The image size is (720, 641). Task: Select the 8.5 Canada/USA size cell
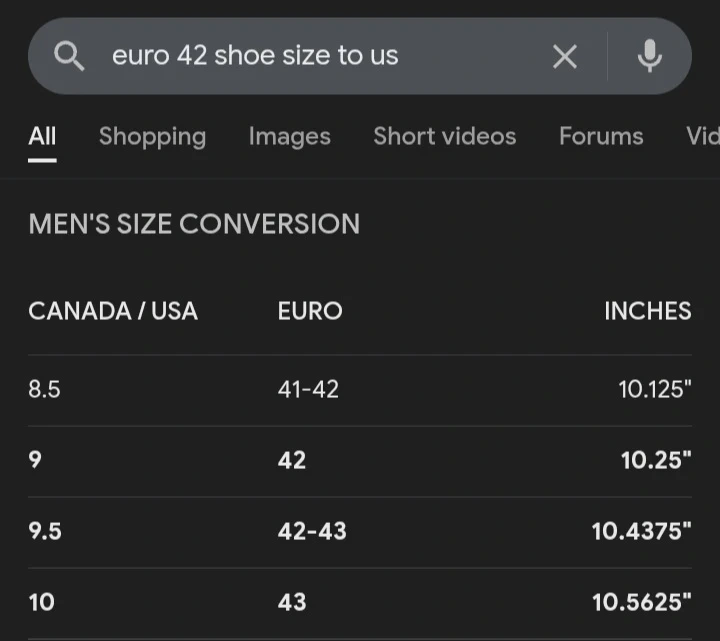tap(45, 389)
